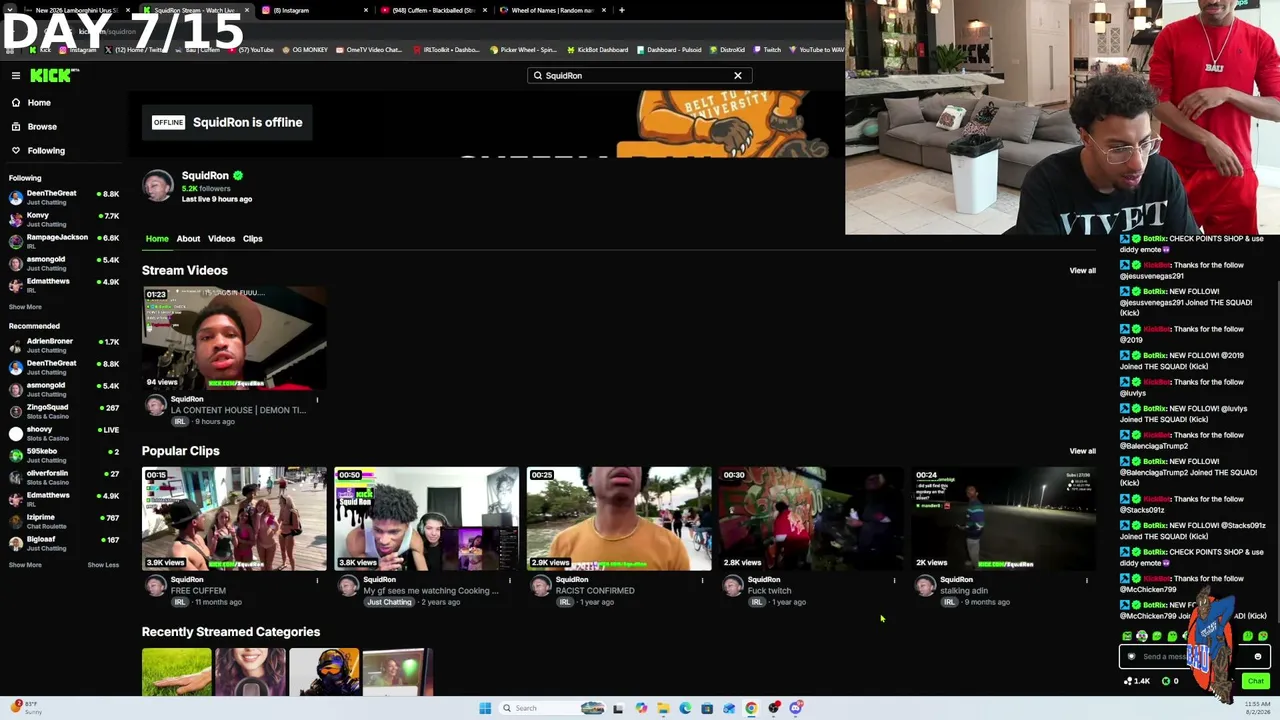
Task: Go to Home in the sidebar
Action: [x=39, y=103]
